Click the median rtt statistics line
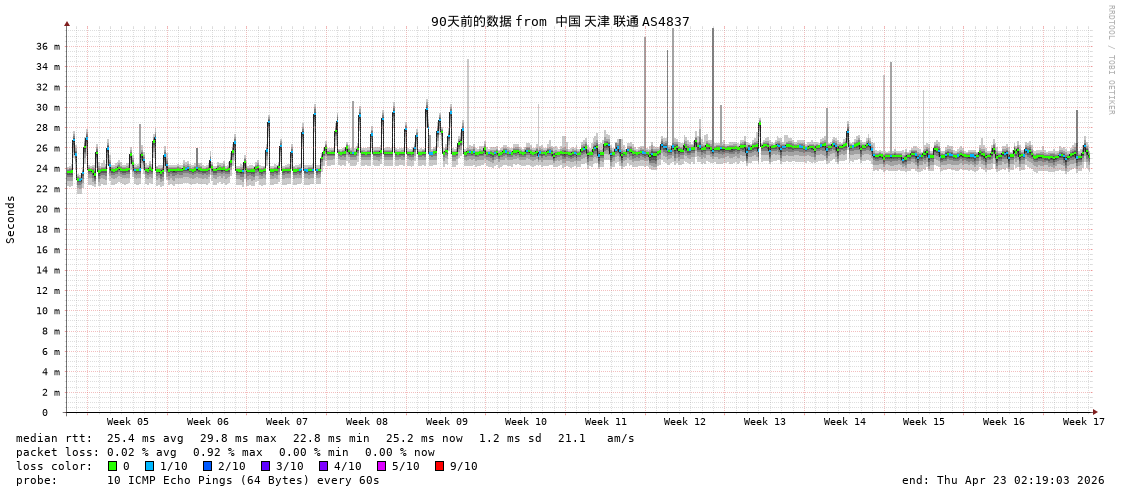Image resolution: width=1121 pixels, height=494 pixels. pyautogui.click(x=325, y=438)
